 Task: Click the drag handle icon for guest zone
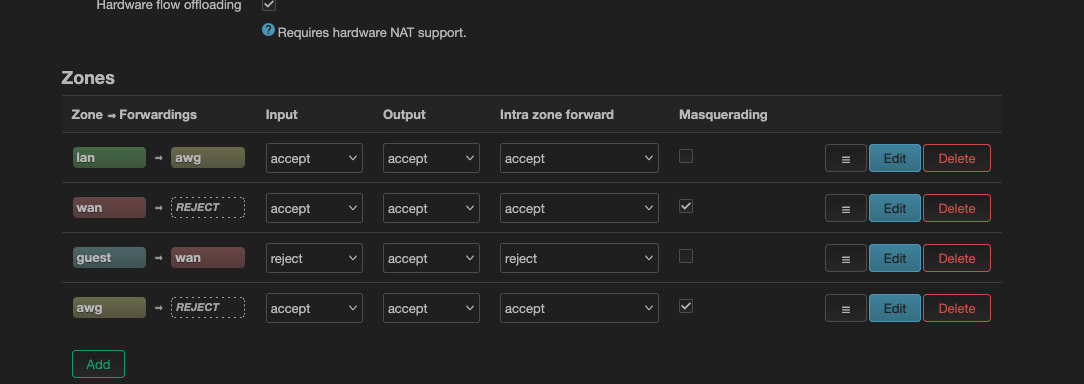coord(845,258)
